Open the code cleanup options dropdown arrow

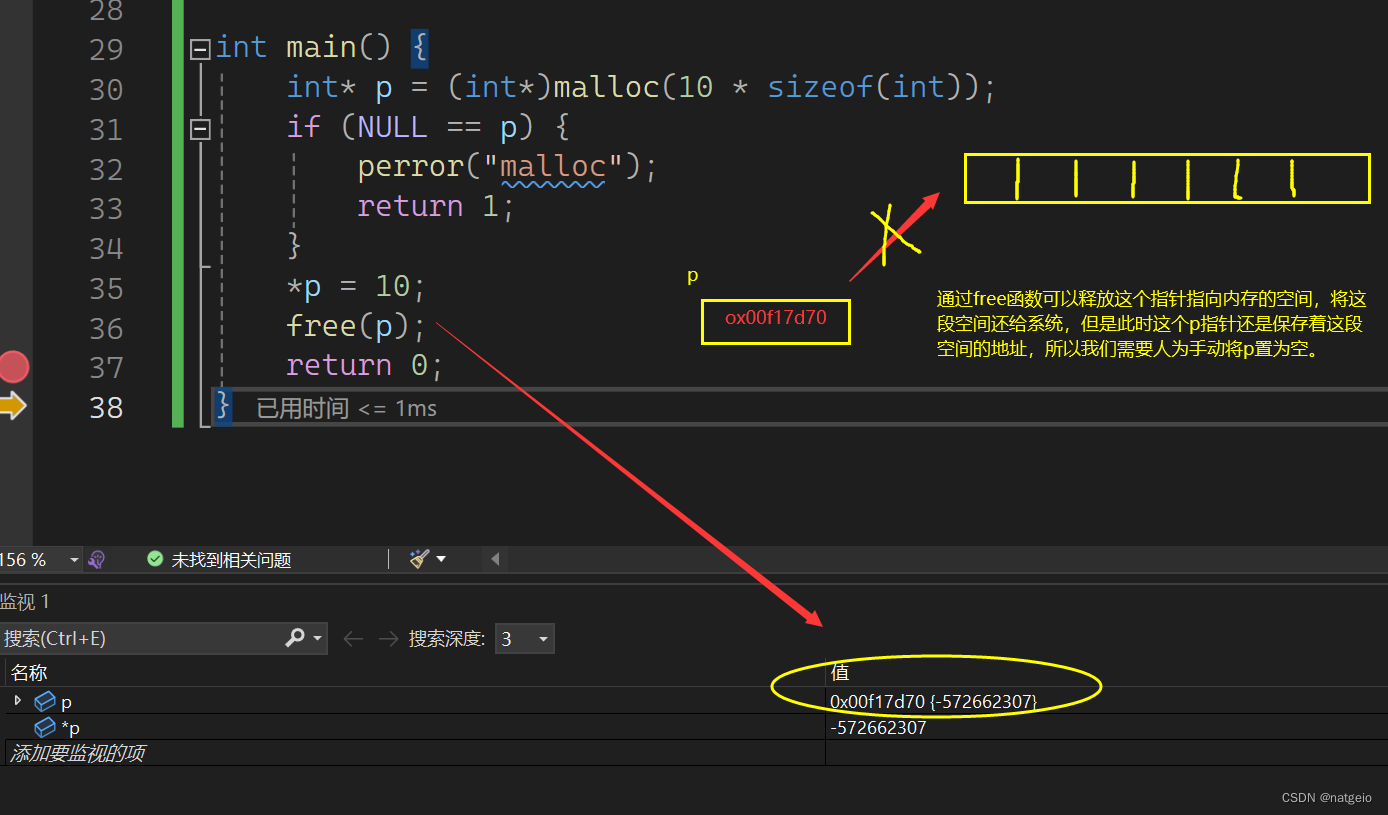(x=440, y=559)
